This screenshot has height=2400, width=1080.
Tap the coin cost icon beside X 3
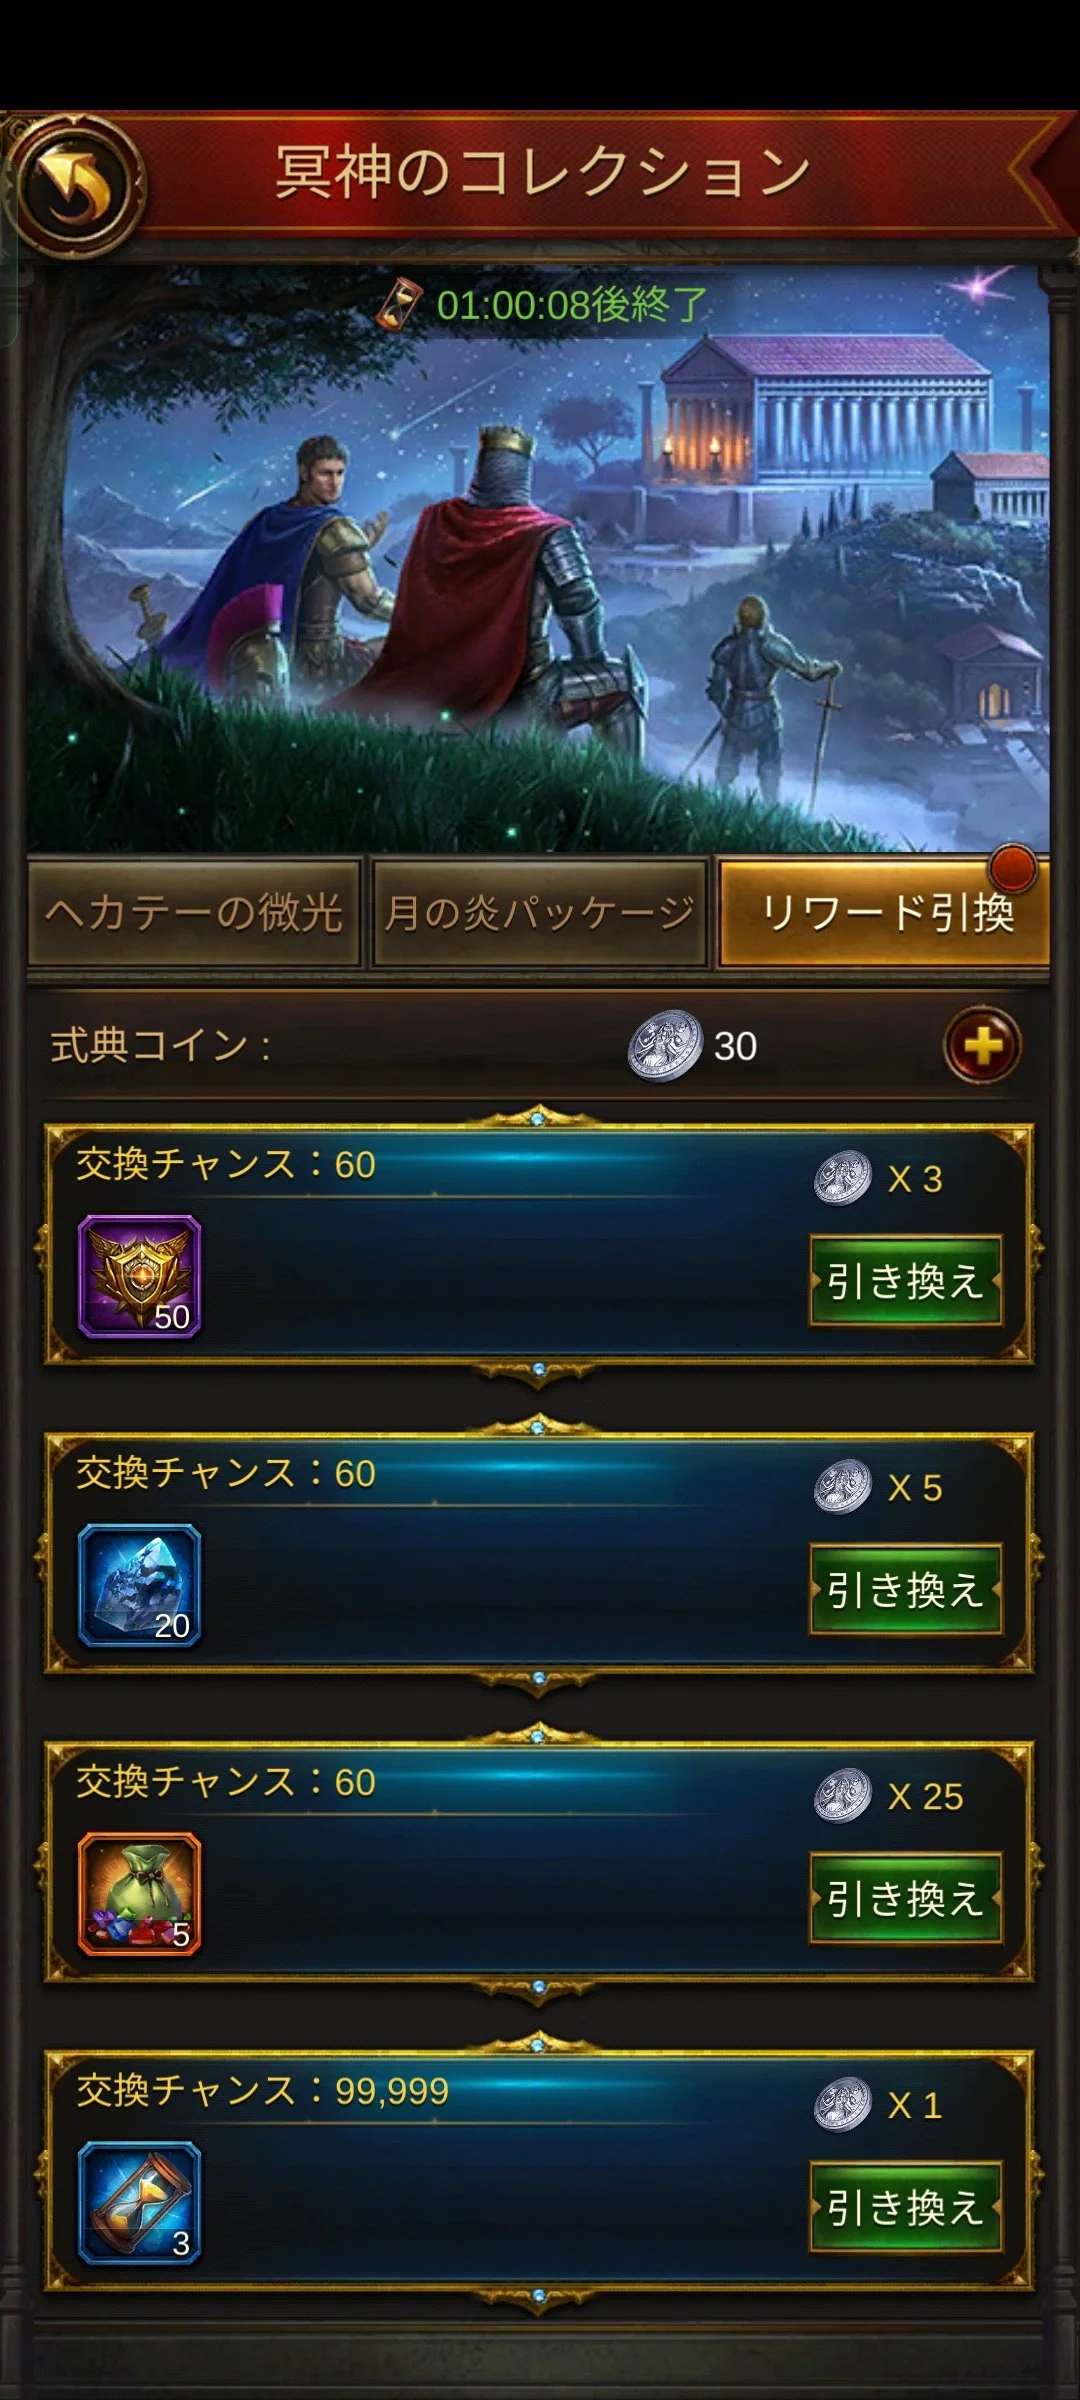pos(843,1178)
